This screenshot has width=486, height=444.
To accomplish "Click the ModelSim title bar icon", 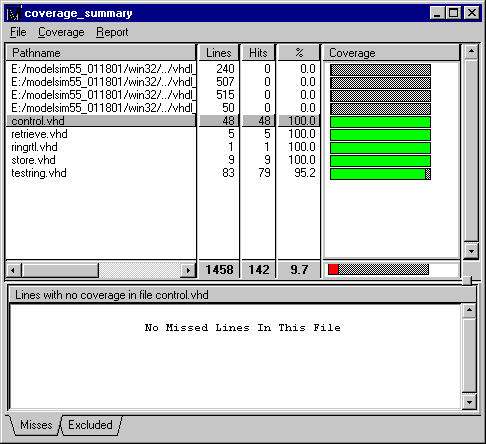I will (x=14, y=13).
